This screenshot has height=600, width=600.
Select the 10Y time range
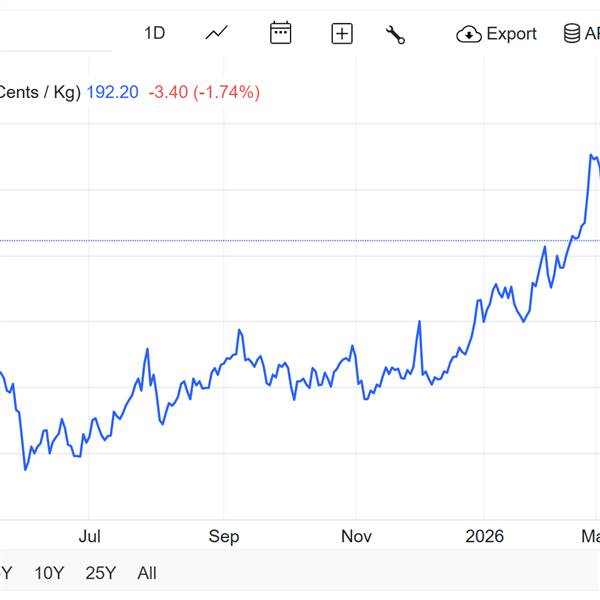coord(49,573)
